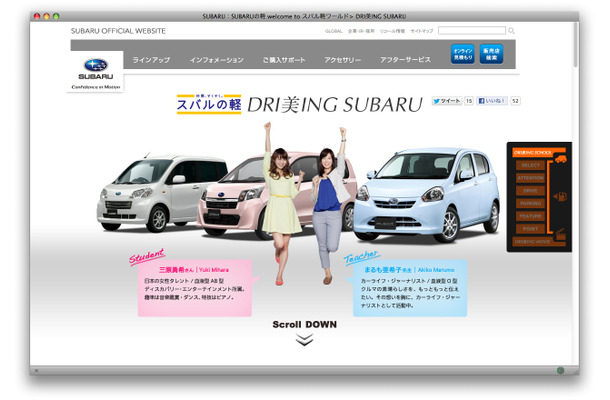
Task: Click the オンライン見積もり blue button
Action: click(x=463, y=54)
